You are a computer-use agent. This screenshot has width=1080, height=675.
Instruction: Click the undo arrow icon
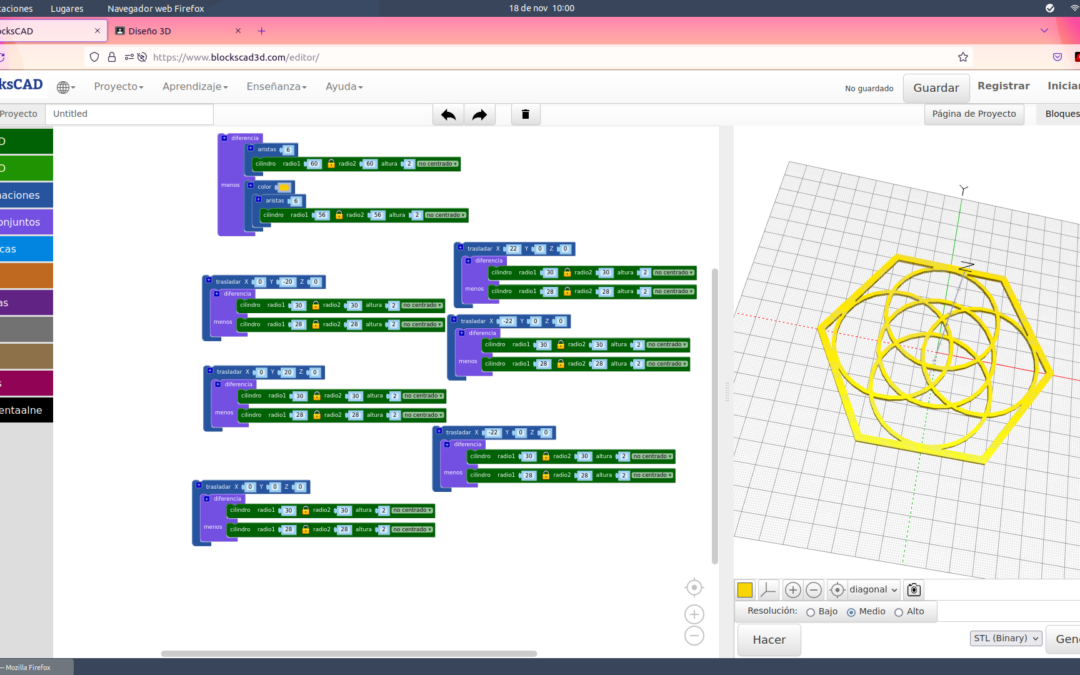coord(448,114)
